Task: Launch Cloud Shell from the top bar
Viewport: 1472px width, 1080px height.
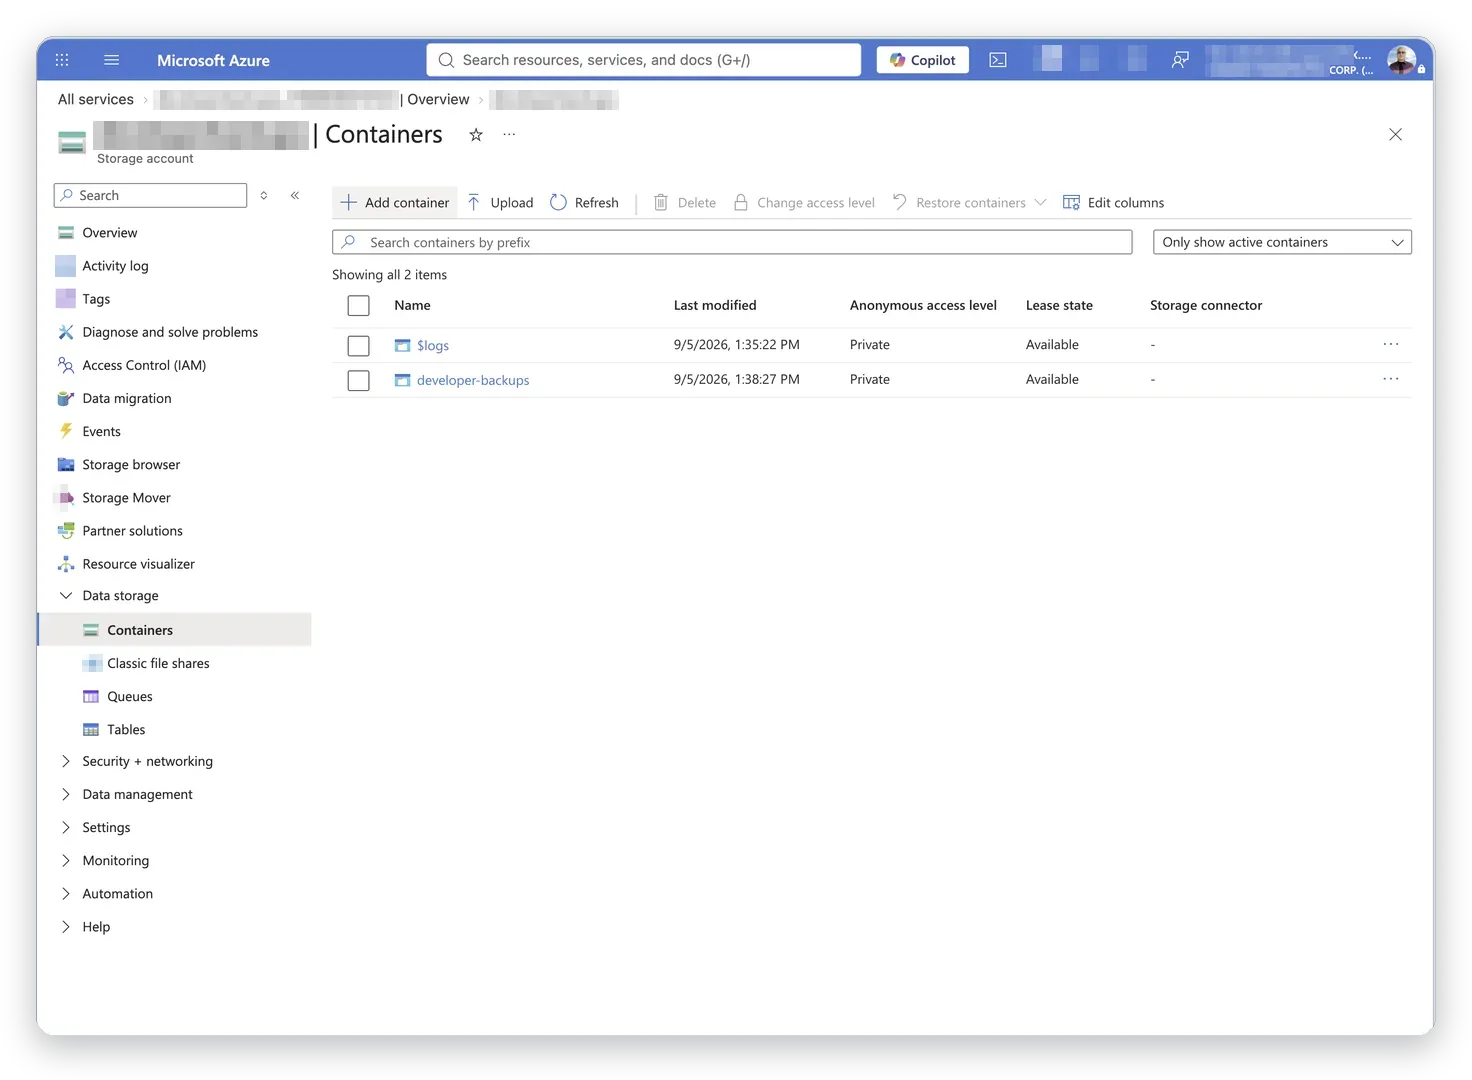Action: pos(998,60)
